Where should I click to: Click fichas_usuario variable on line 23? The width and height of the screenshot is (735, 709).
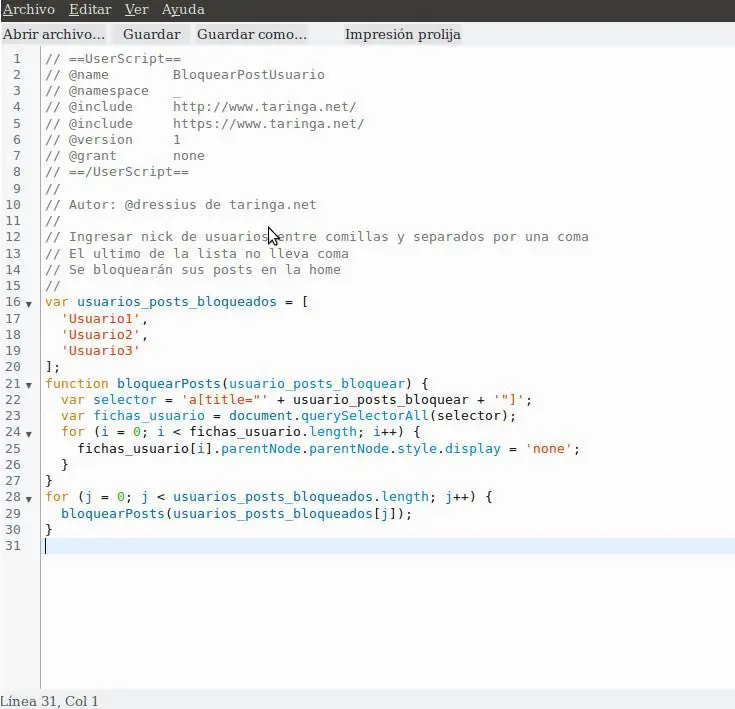(x=149, y=416)
